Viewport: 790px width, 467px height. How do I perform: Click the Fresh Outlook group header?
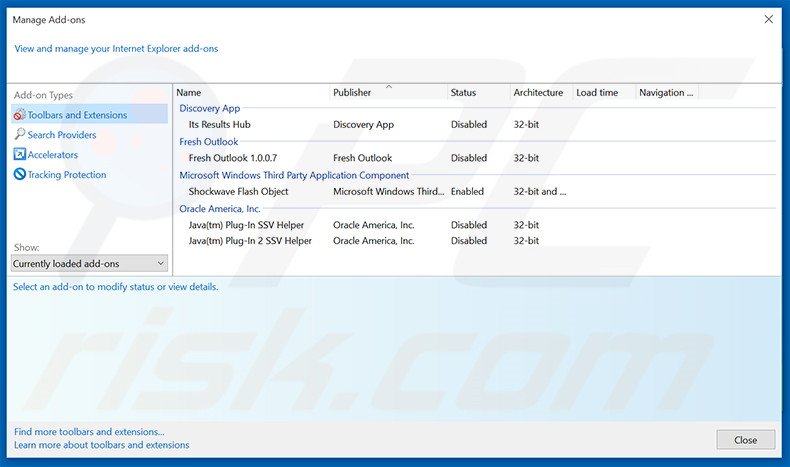[209, 142]
